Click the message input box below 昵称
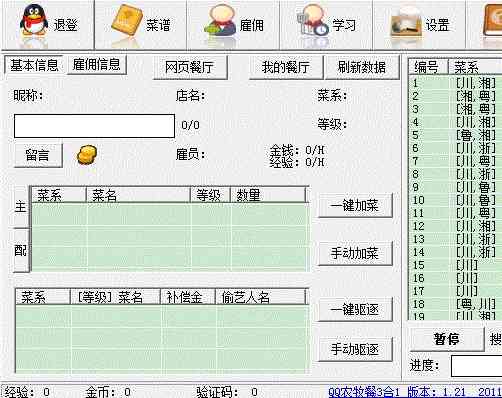Viewport: 502px width, 398px height. pos(94,126)
